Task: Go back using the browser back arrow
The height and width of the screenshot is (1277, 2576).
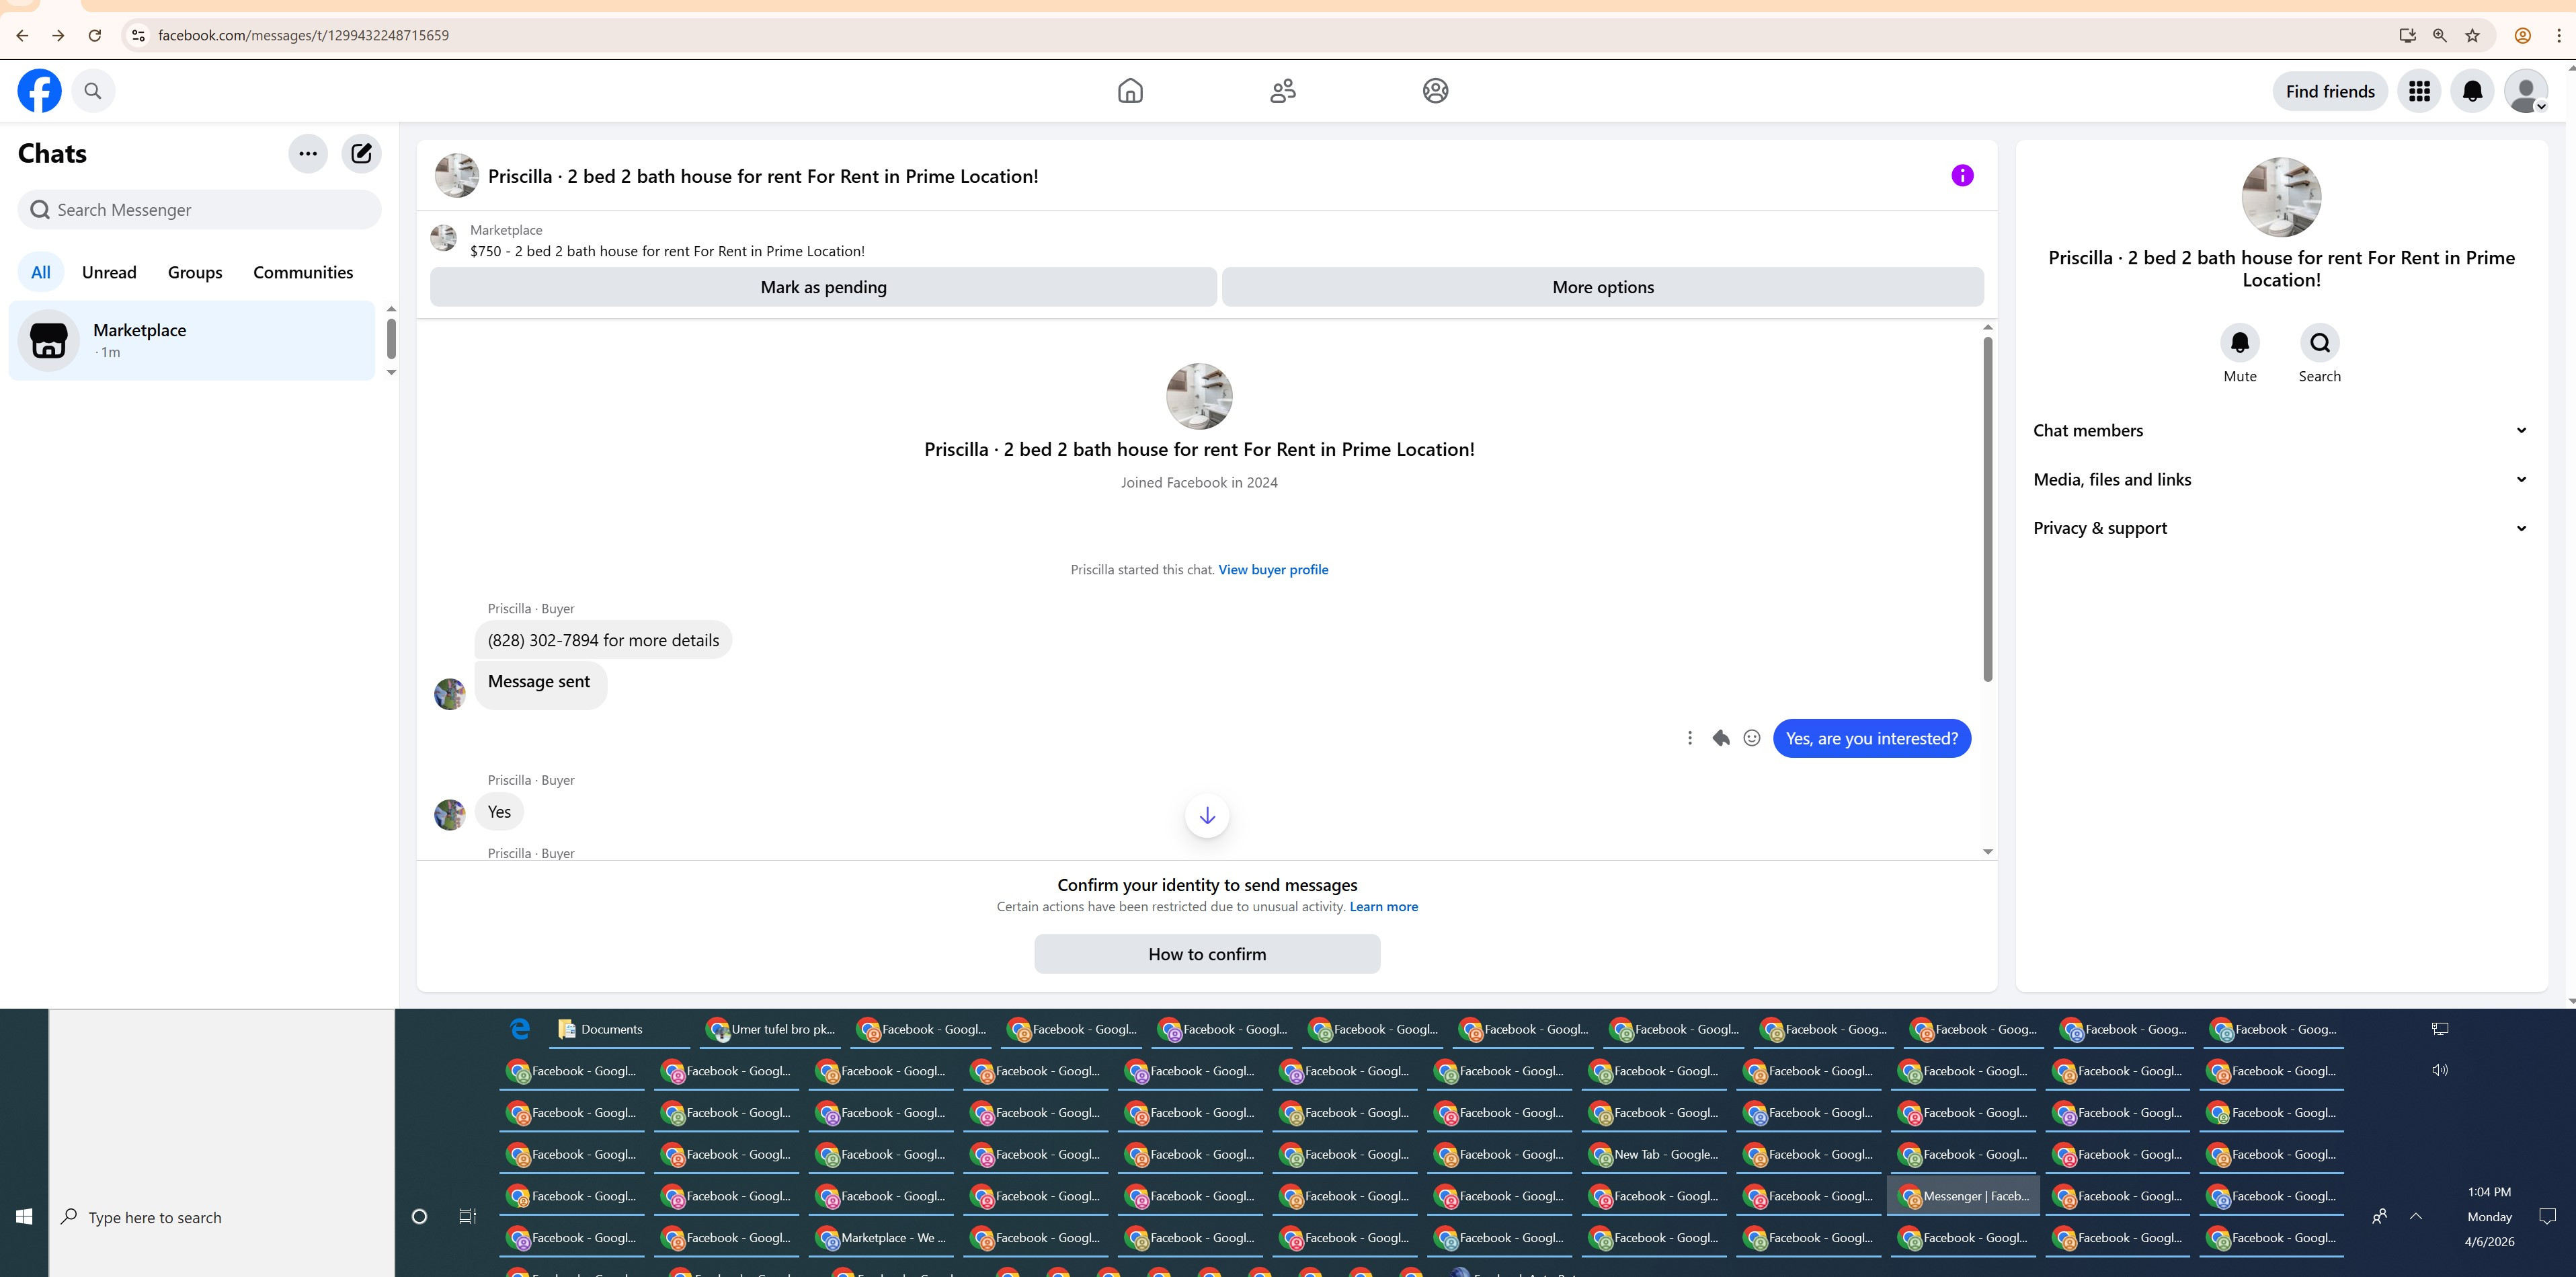Action: tap(22, 35)
